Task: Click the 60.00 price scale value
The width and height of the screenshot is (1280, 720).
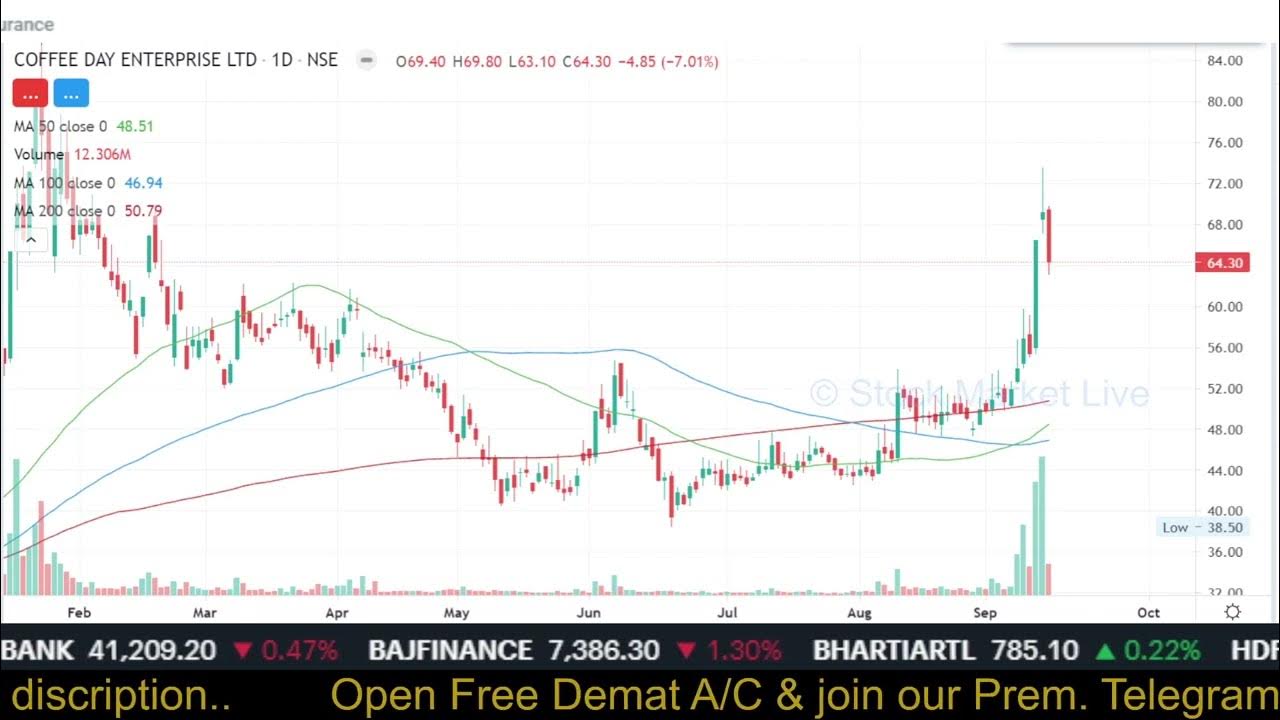Action: pos(1225,307)
